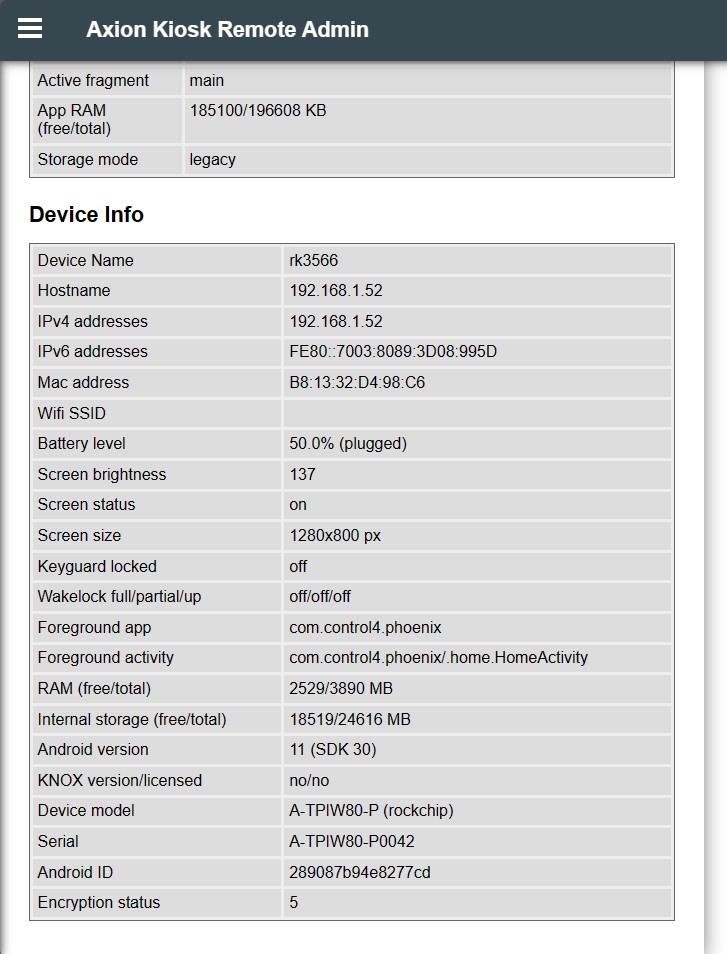Click the Foreground app value com.control4.phoenix
This screenshot has width=727, height=954.
coord(365,628)
